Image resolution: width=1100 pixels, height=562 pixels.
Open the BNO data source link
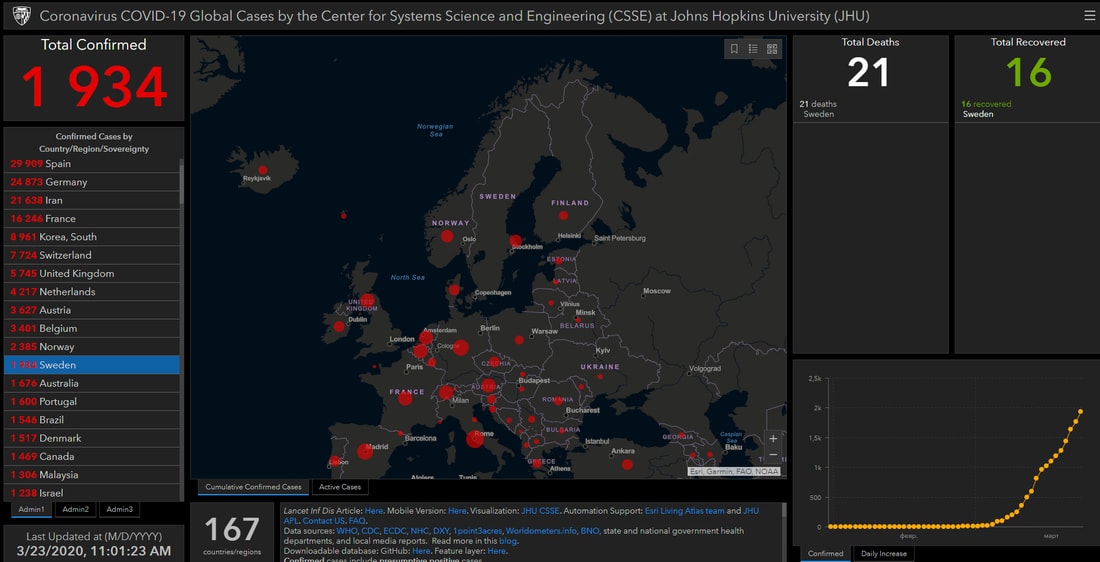[x=590, y=531]
